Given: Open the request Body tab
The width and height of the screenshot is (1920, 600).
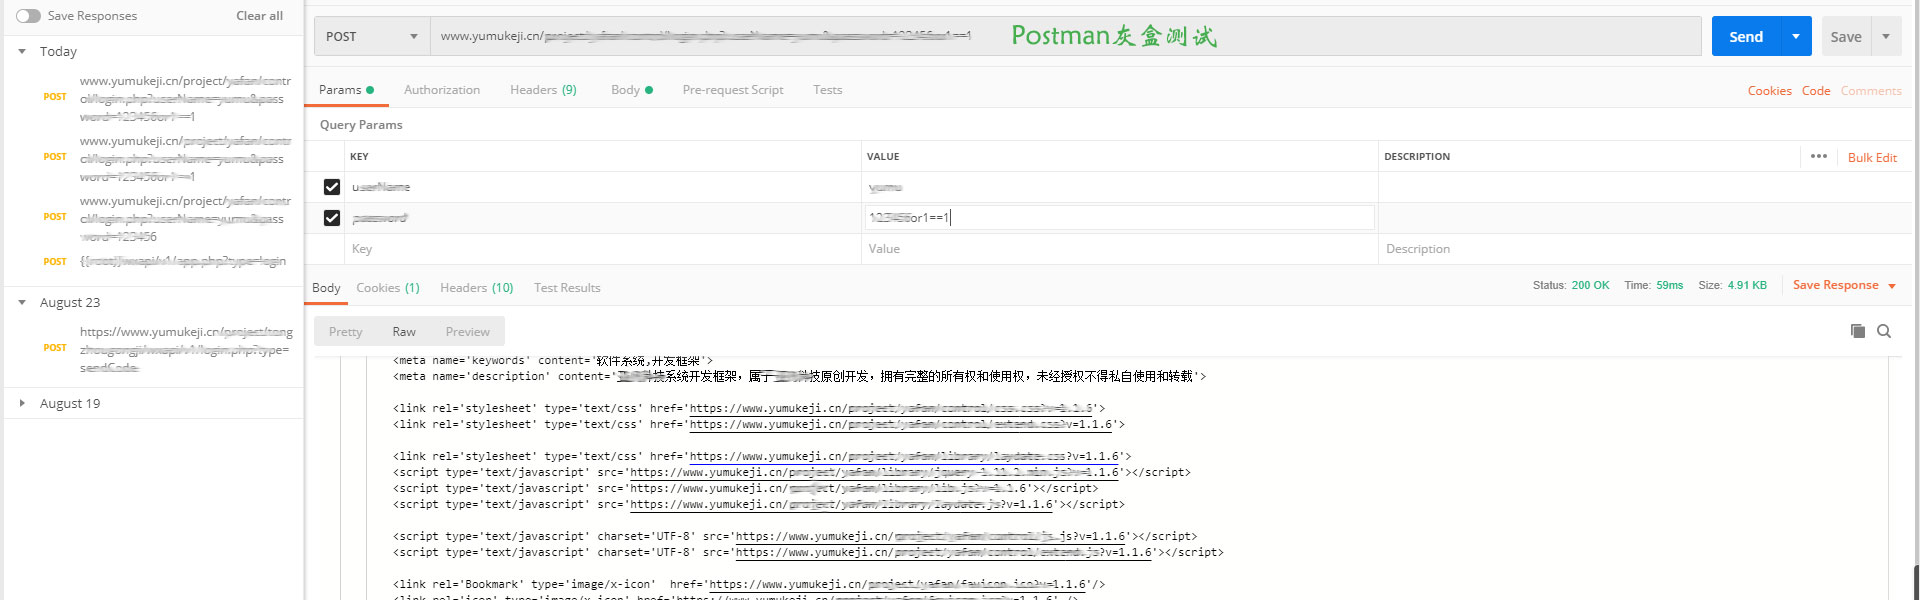Looking at the screenshot, I should (x=632, y=90).
